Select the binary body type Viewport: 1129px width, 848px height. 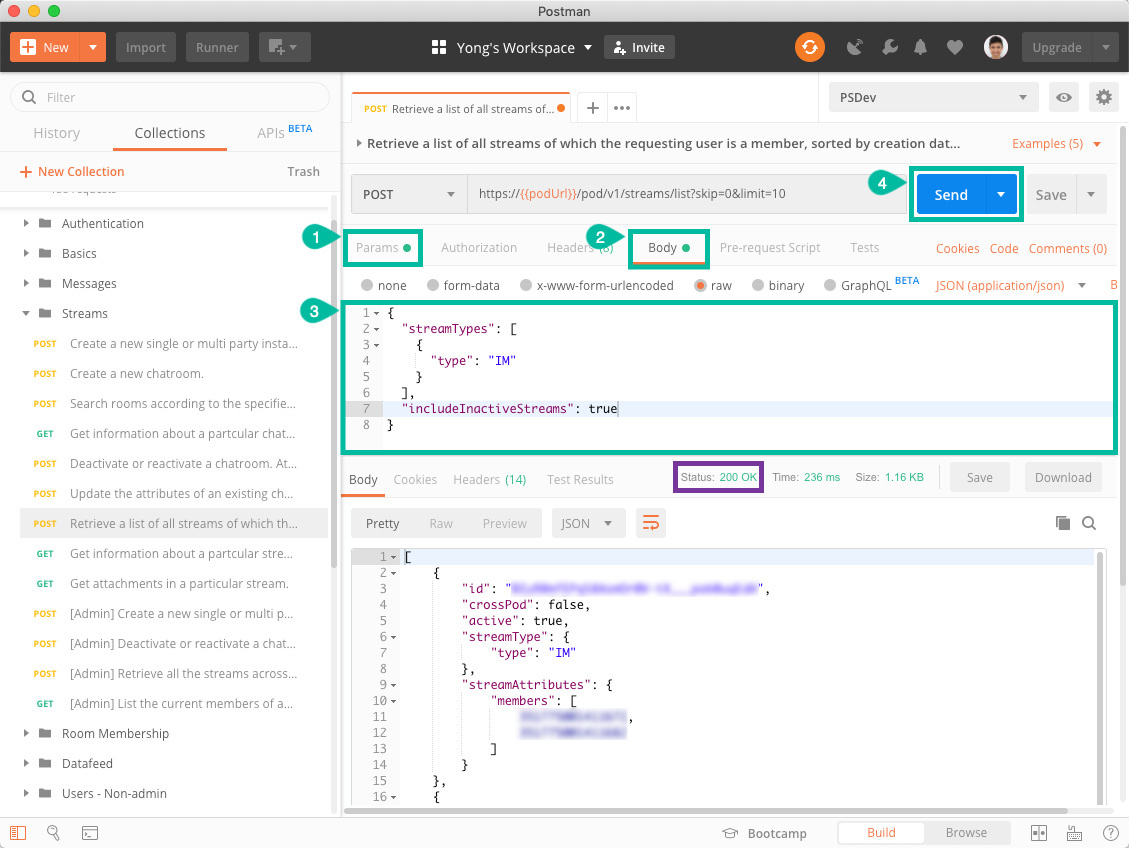[x=757, y=285]
